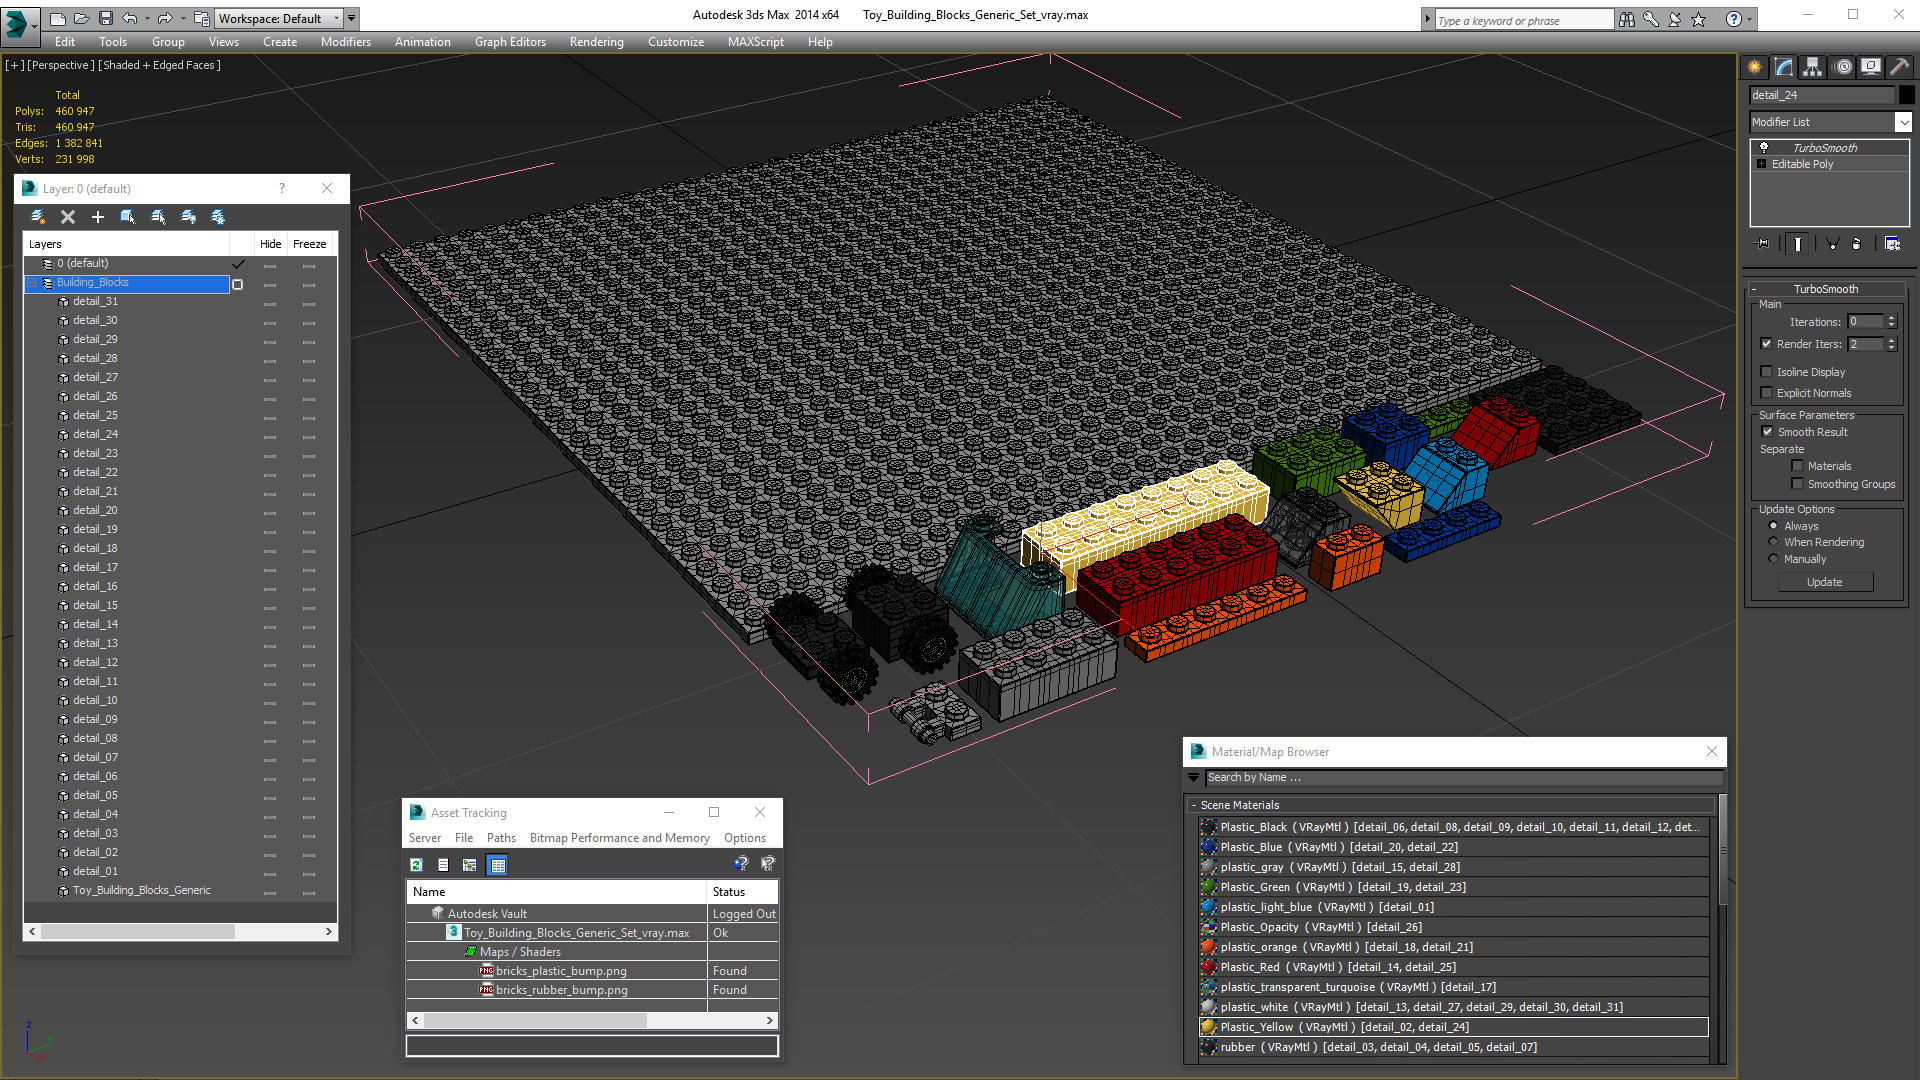Click the Asset Tracking refresh icon
The height and width of the screenshot is (1080, 1920).
coord(417,865)
